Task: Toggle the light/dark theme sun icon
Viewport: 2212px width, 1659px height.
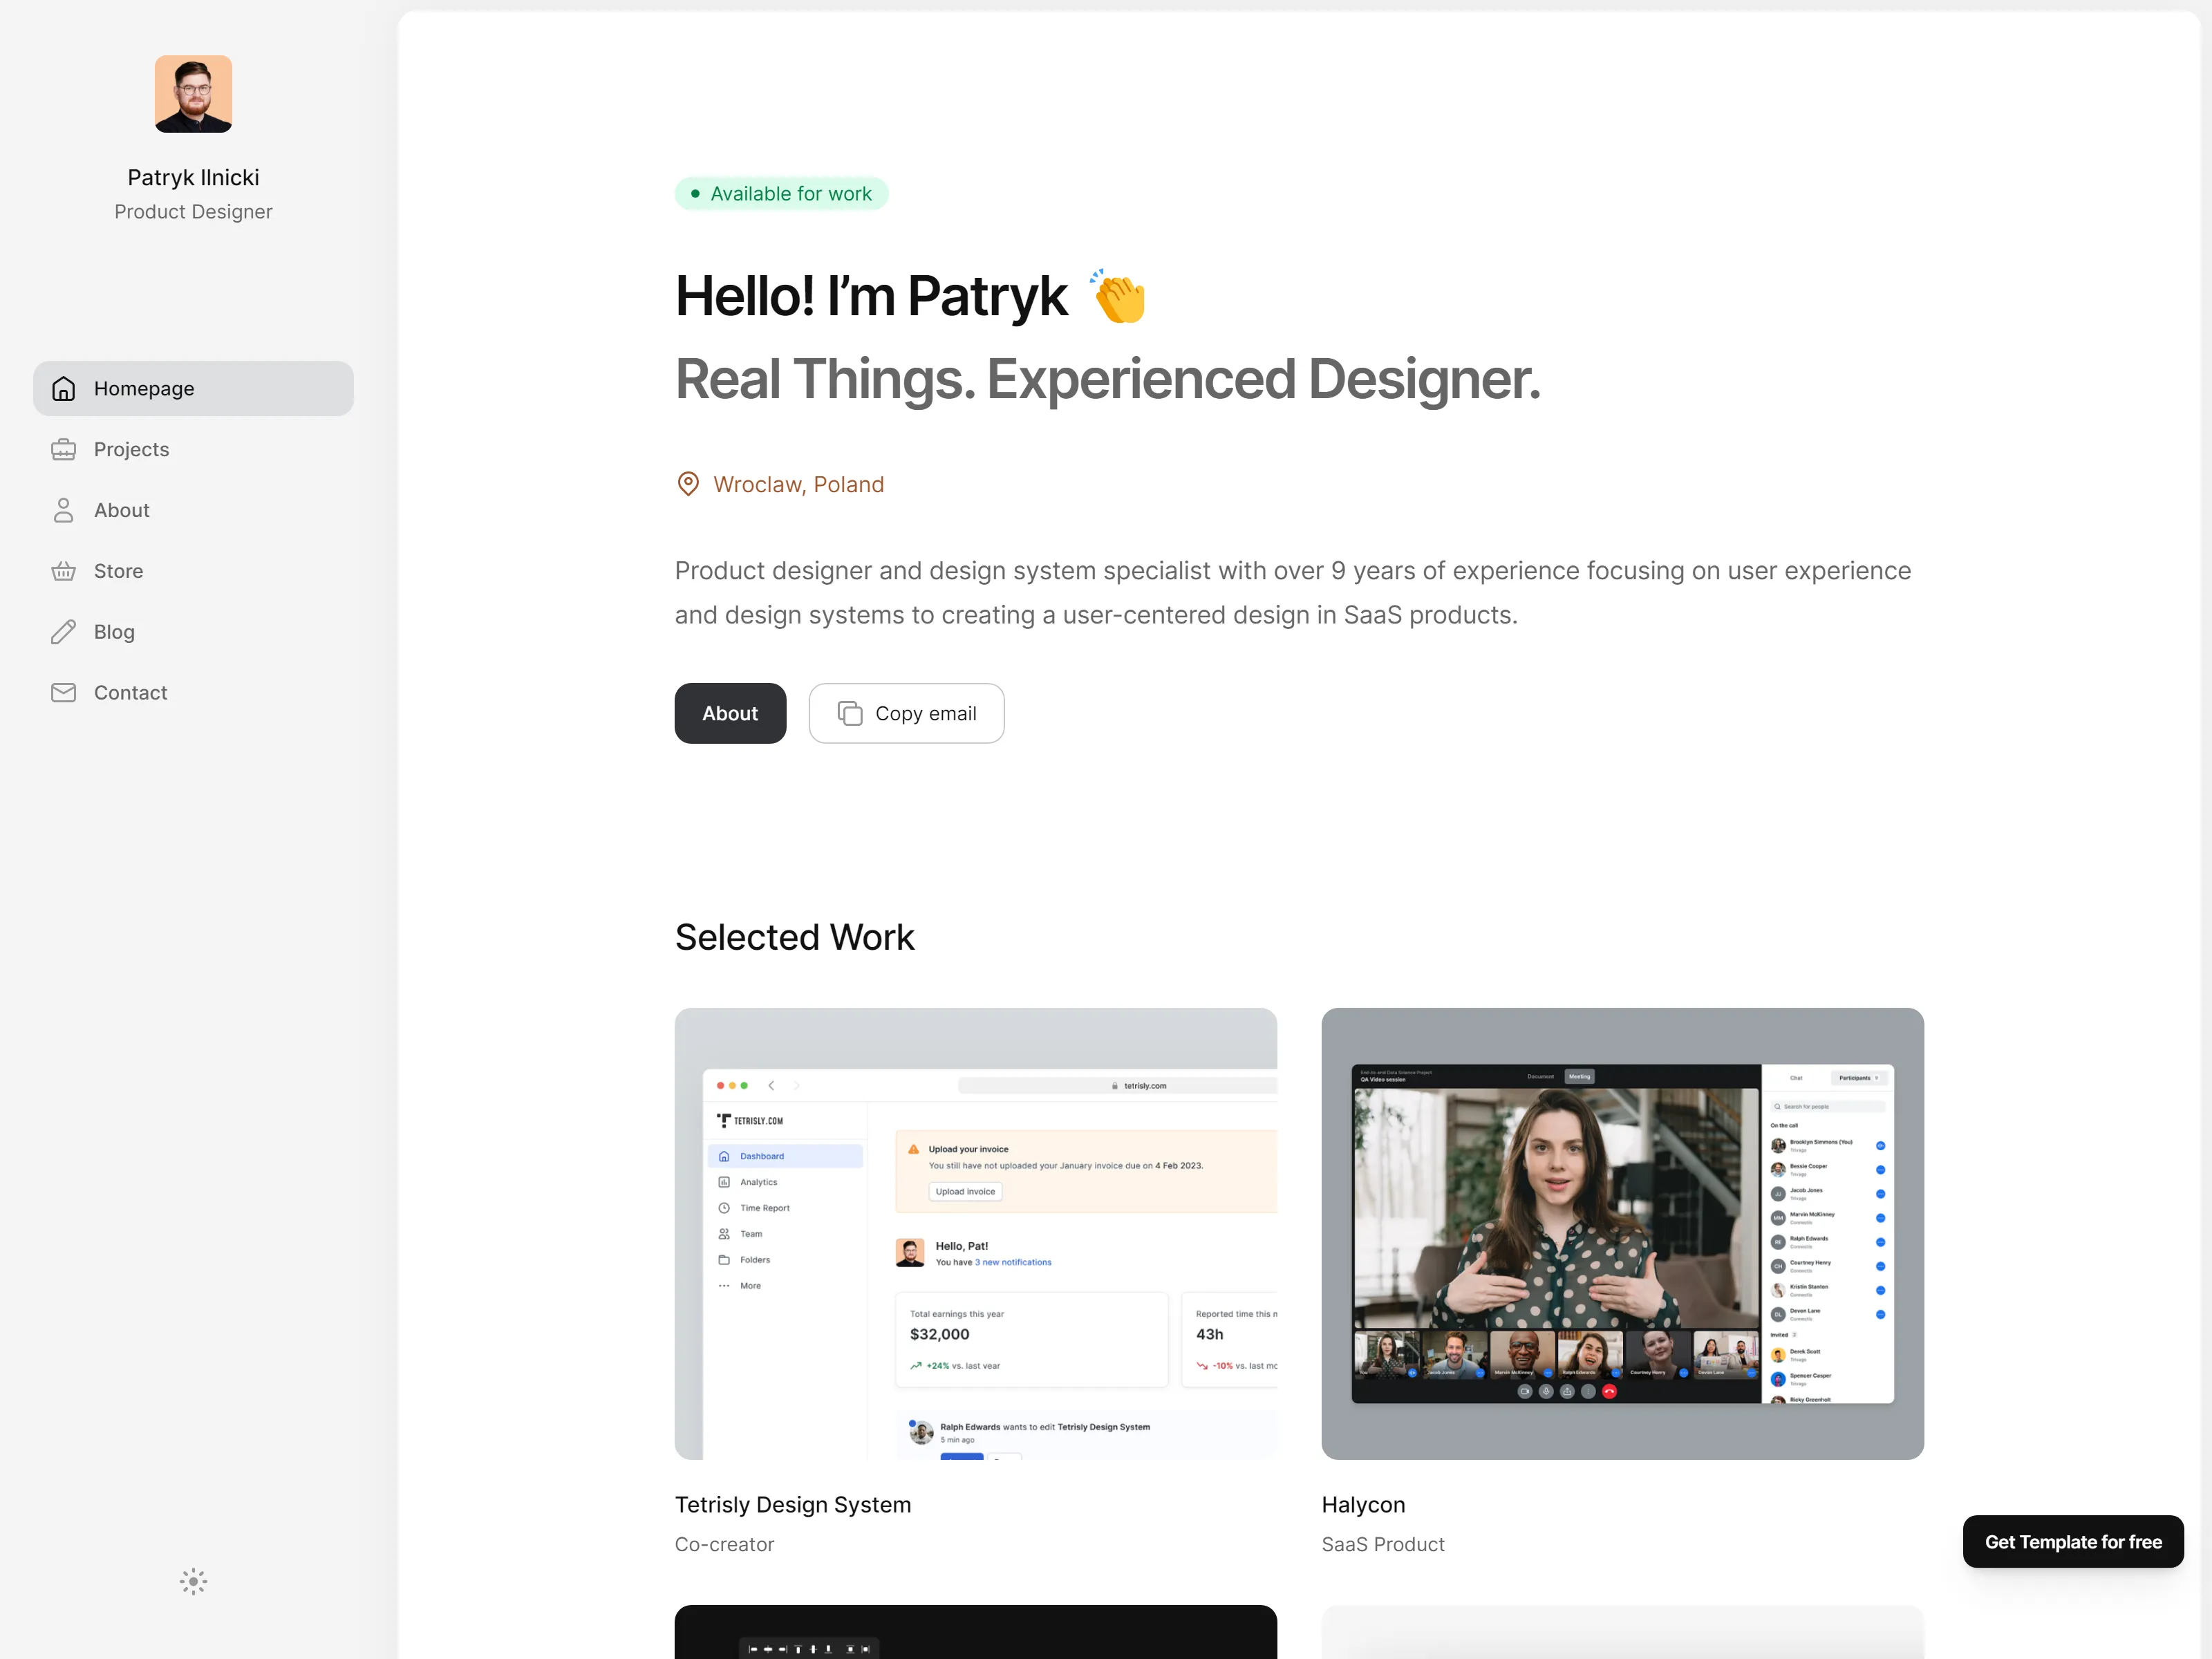Action: (193, 1581)
